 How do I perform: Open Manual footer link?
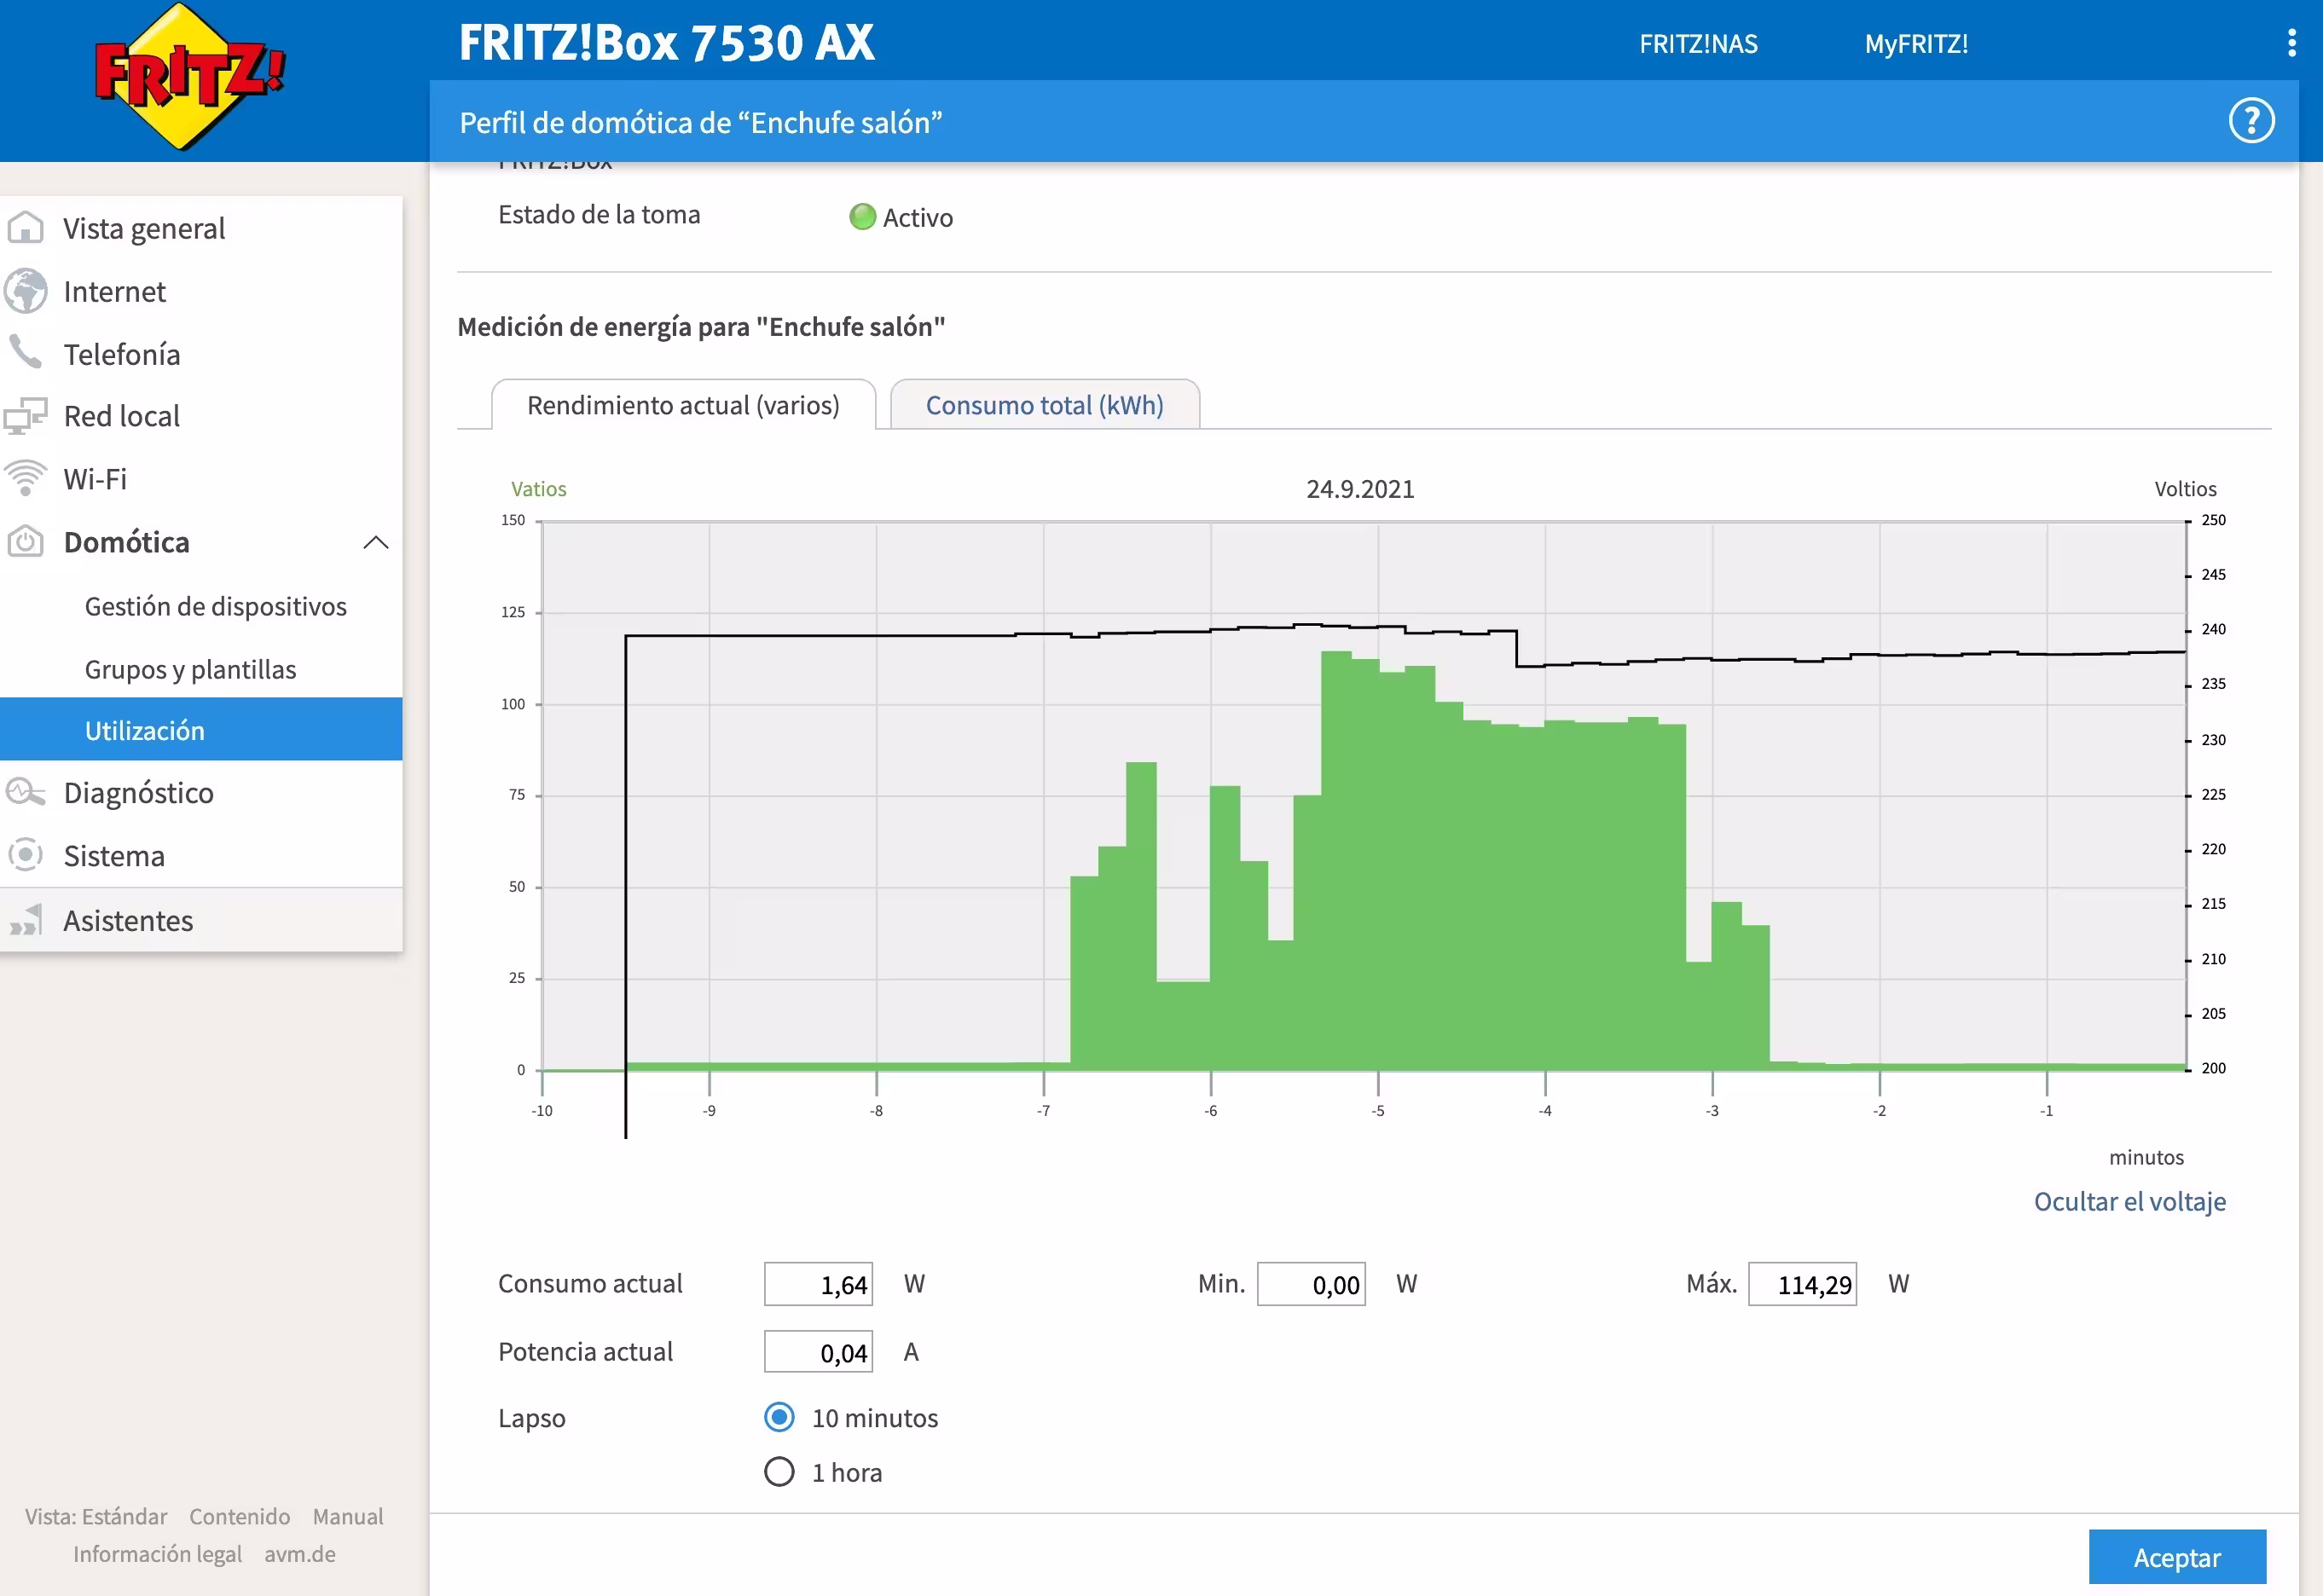click(x=348, y=1516)
